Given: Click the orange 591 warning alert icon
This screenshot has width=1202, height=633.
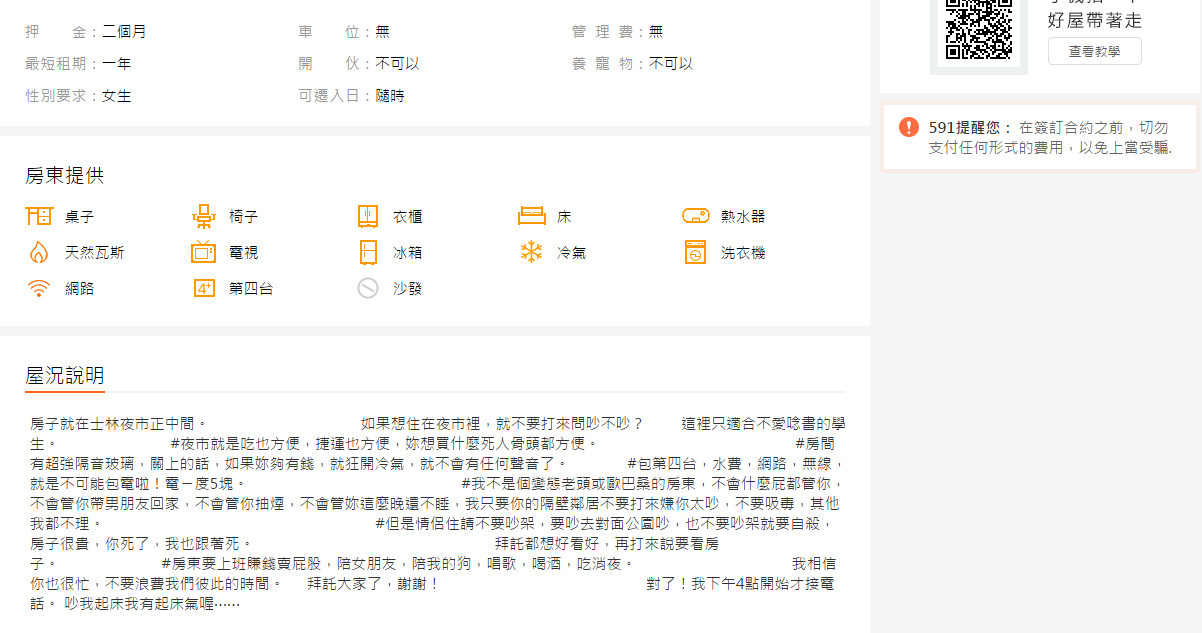Looking at the screenshot, I should [x=908, y=127].
